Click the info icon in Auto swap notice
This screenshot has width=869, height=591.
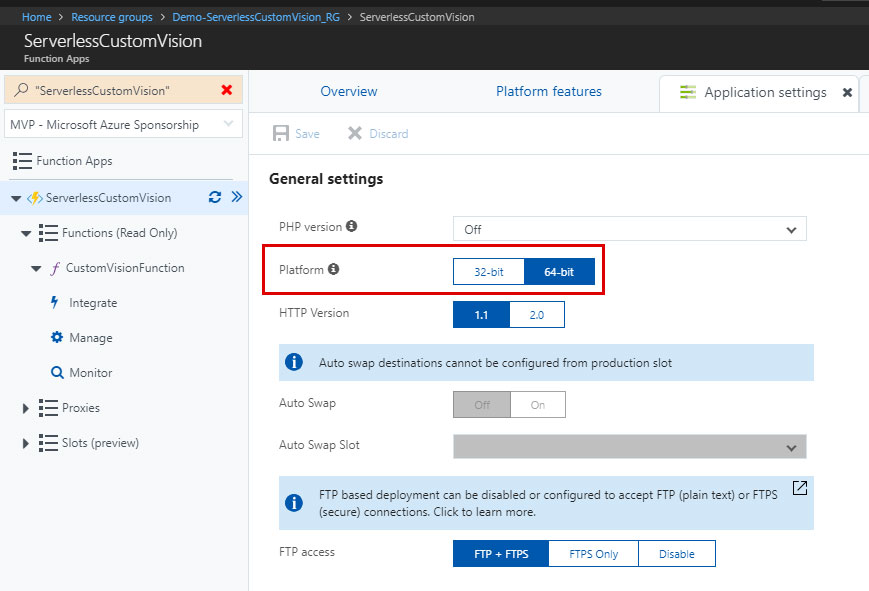point(294,362)
